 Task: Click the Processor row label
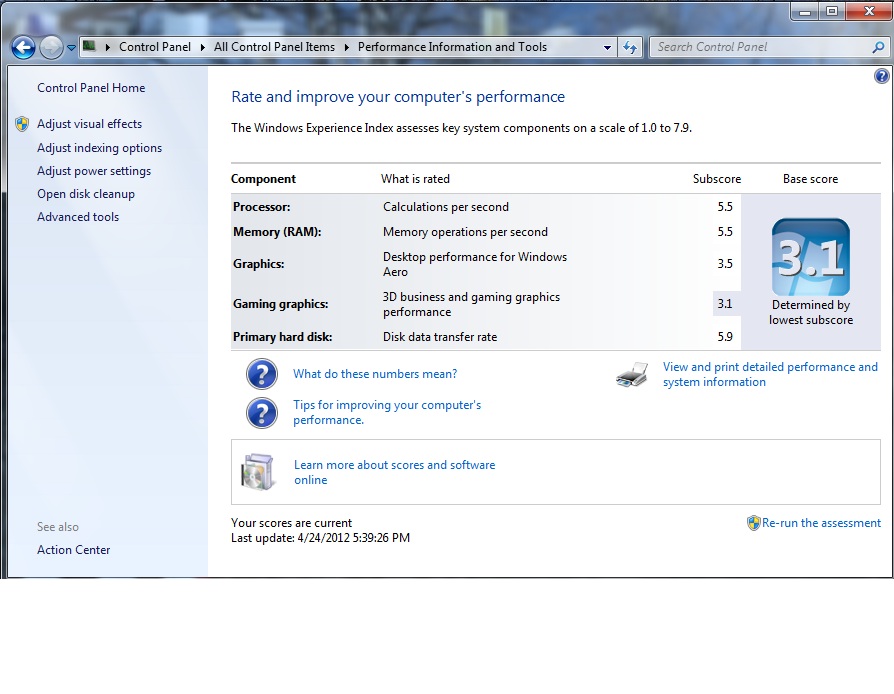tap(262, 207)
